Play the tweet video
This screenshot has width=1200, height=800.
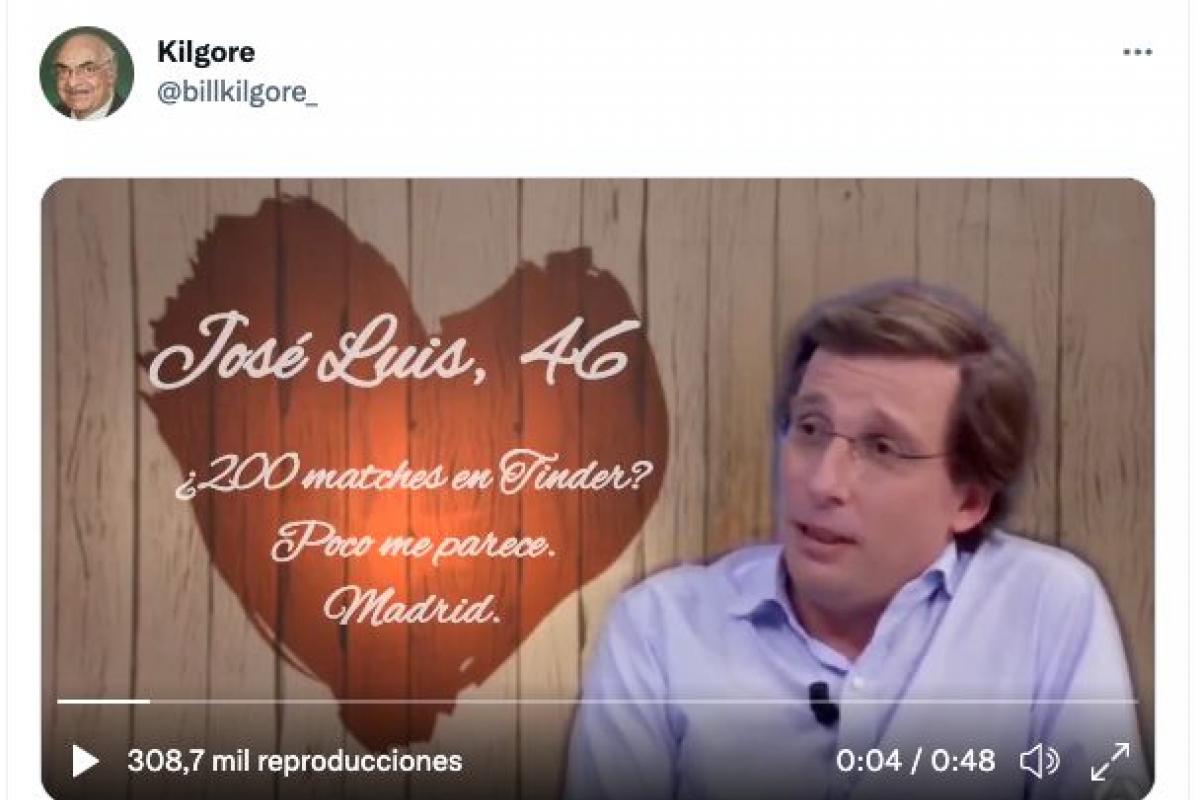click(85, 762)
